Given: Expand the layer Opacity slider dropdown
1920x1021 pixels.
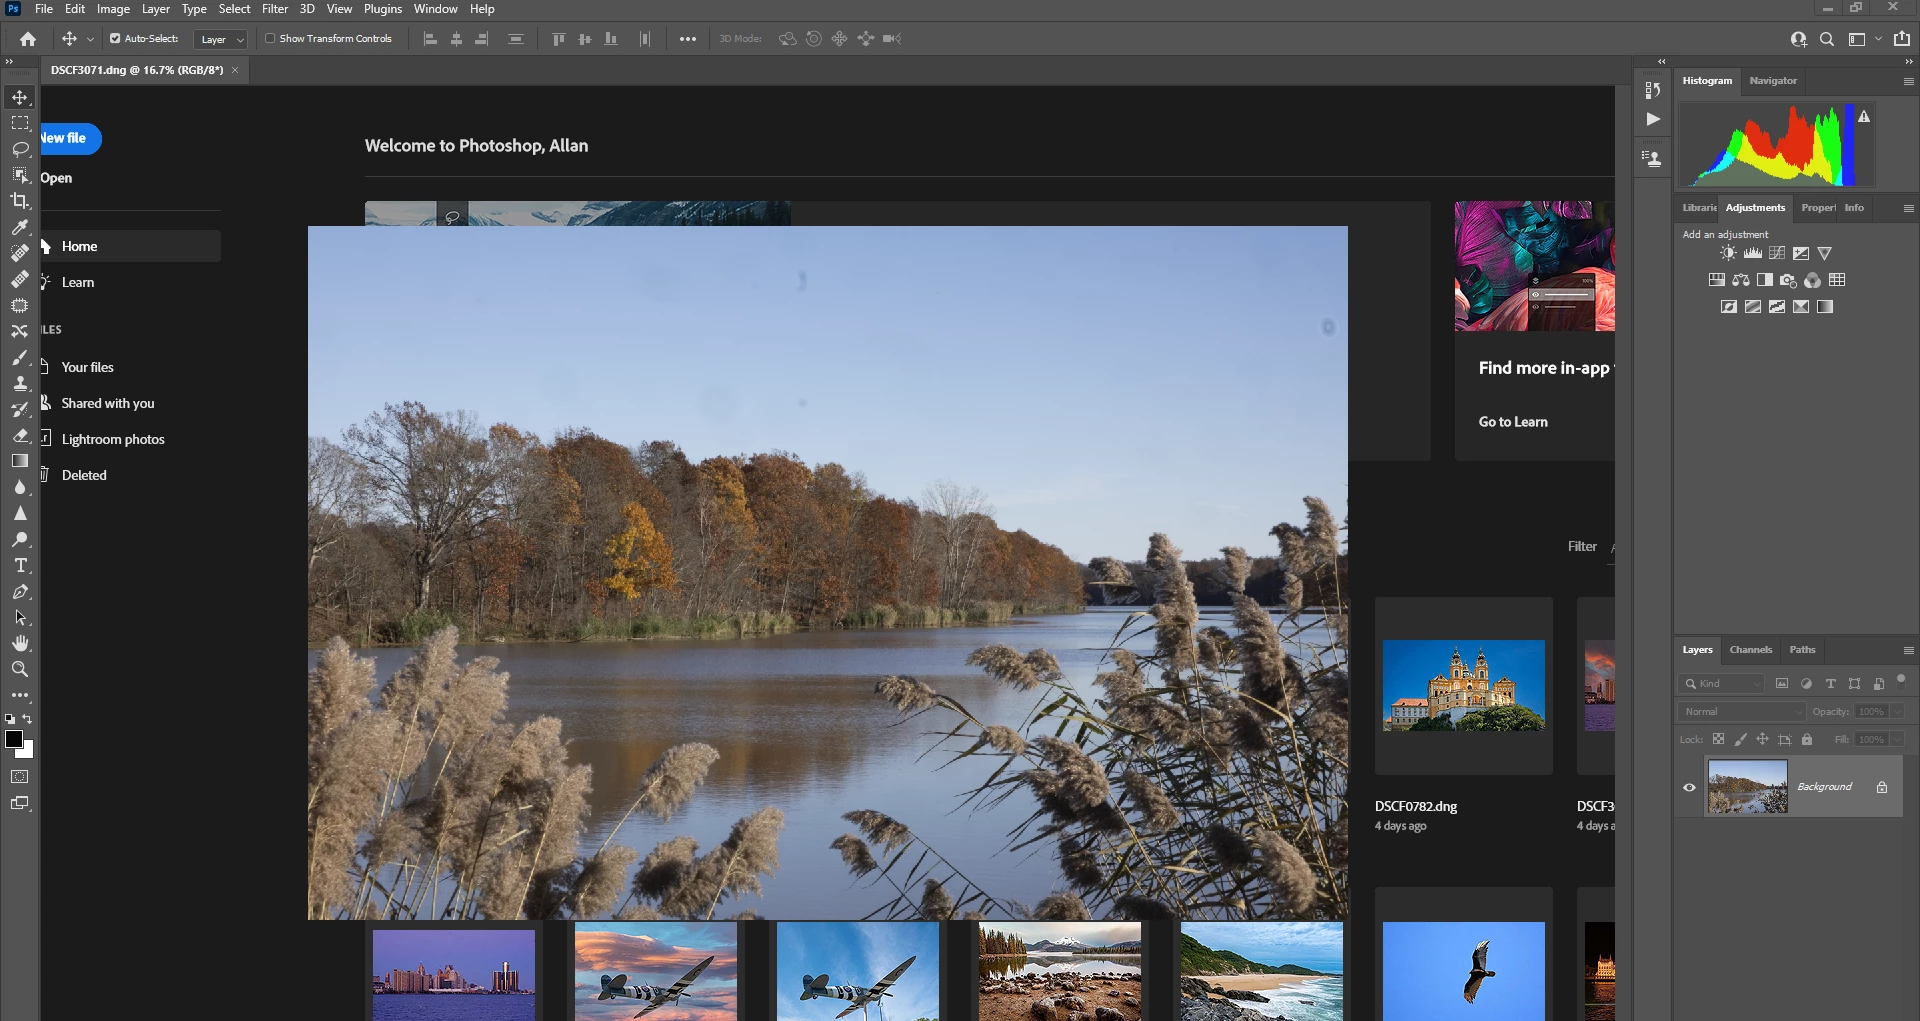Looking at the screenshot, I should pyautogui.click(x=1897, y=712).
